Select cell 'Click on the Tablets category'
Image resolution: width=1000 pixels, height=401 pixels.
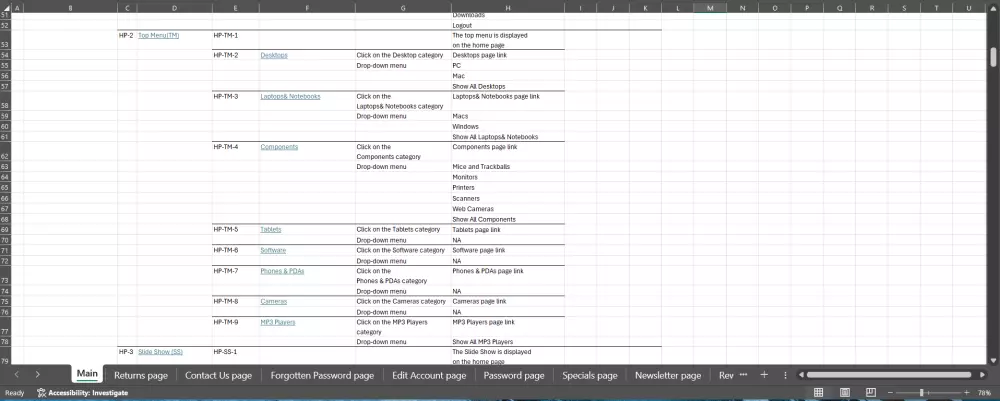pos(403,230)
